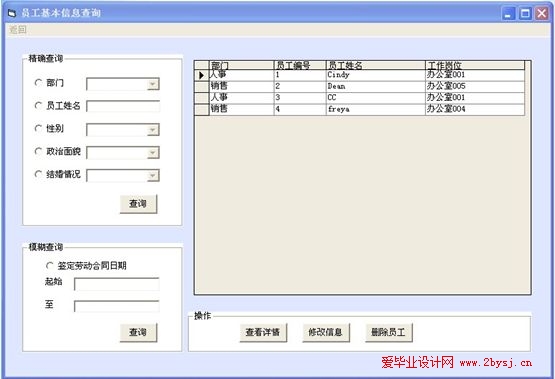This screenshot has width=555, height=379.
Task: Focus the 起始 date input field
Action: click(x=116, y=284)
